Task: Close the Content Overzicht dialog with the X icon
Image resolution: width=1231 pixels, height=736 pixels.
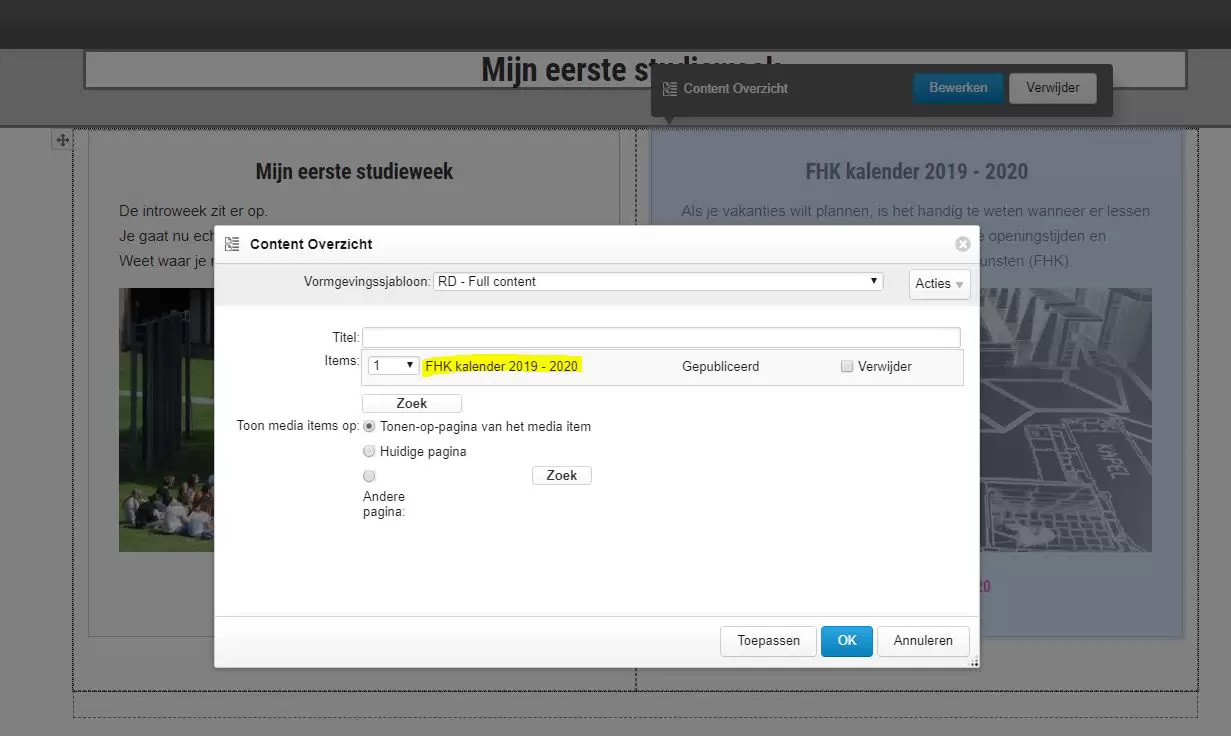Action: point(962,244)
